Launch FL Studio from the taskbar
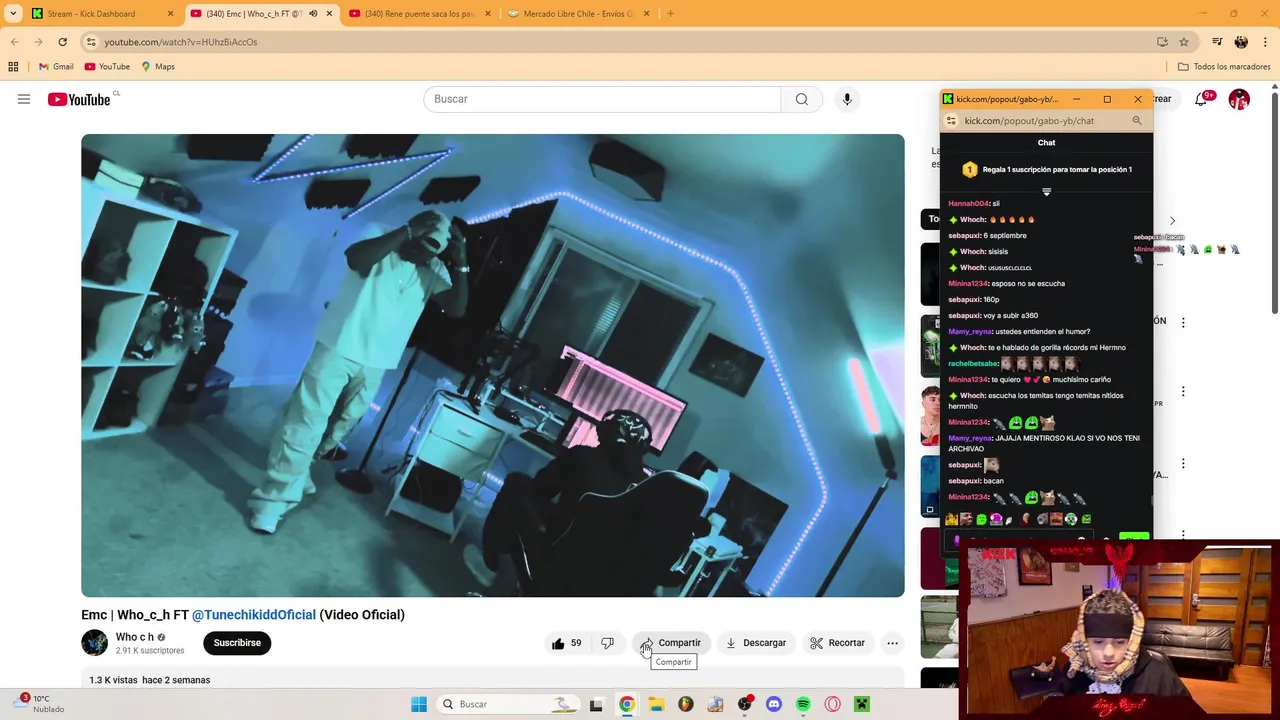The width and height of the screenshot is (1280, 720). (685, 704)
